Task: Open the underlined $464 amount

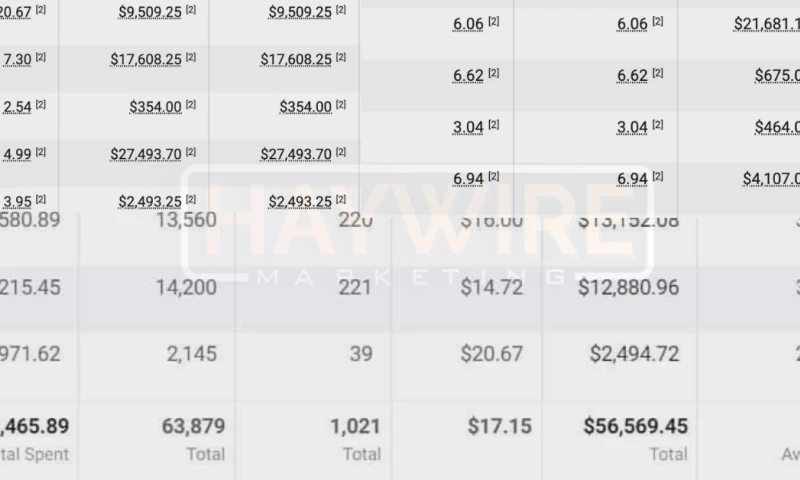Action: 777,127
